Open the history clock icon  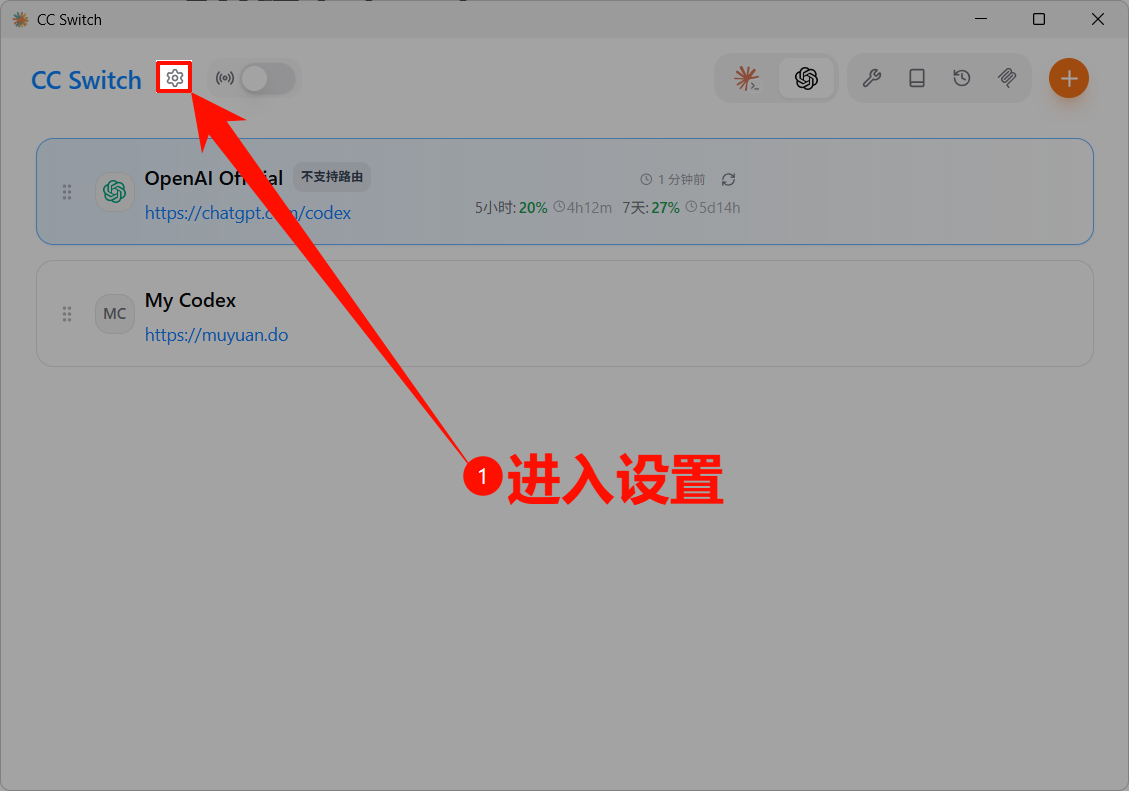pos(962,78)
